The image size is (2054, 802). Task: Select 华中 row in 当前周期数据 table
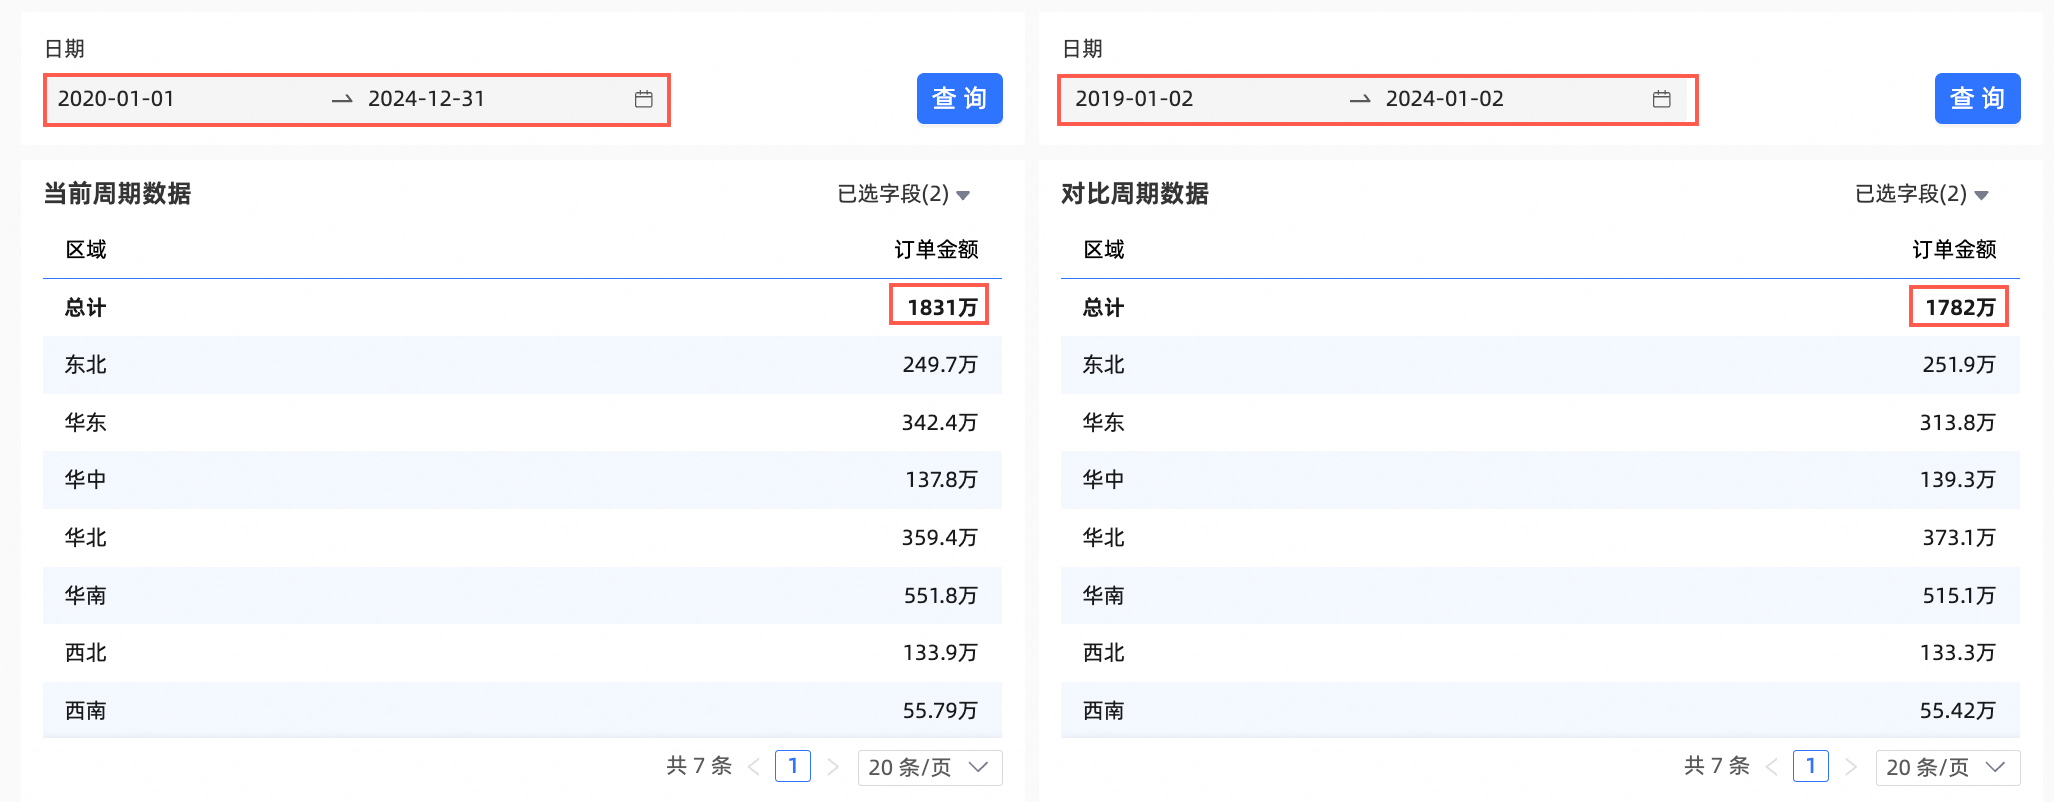522,480
